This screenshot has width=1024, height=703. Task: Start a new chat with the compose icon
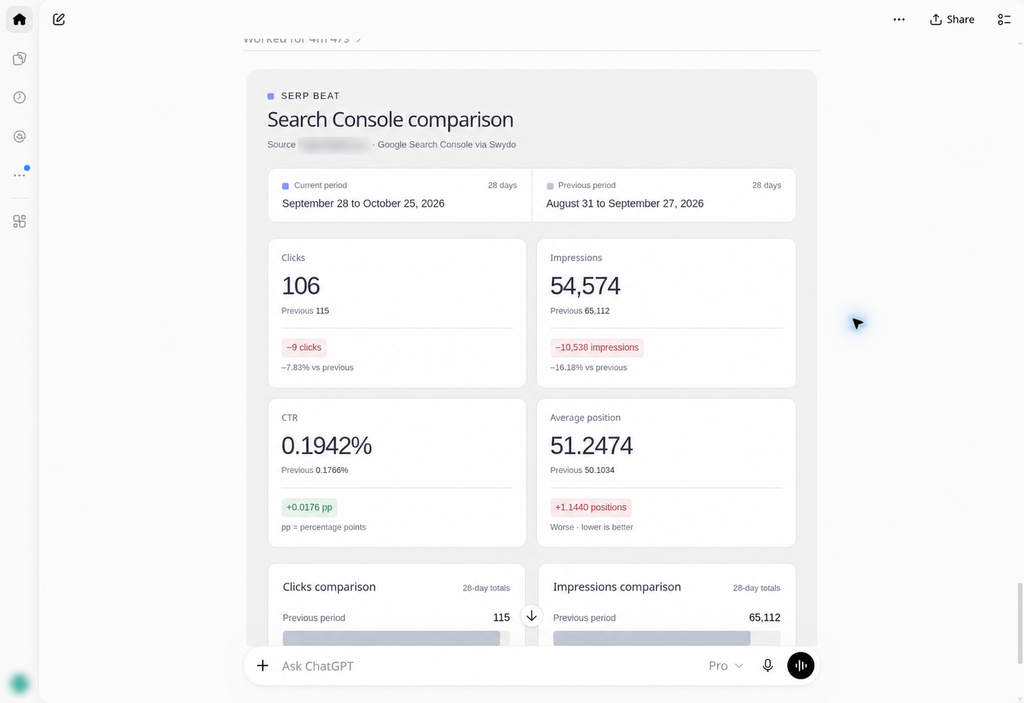[59, 20]
